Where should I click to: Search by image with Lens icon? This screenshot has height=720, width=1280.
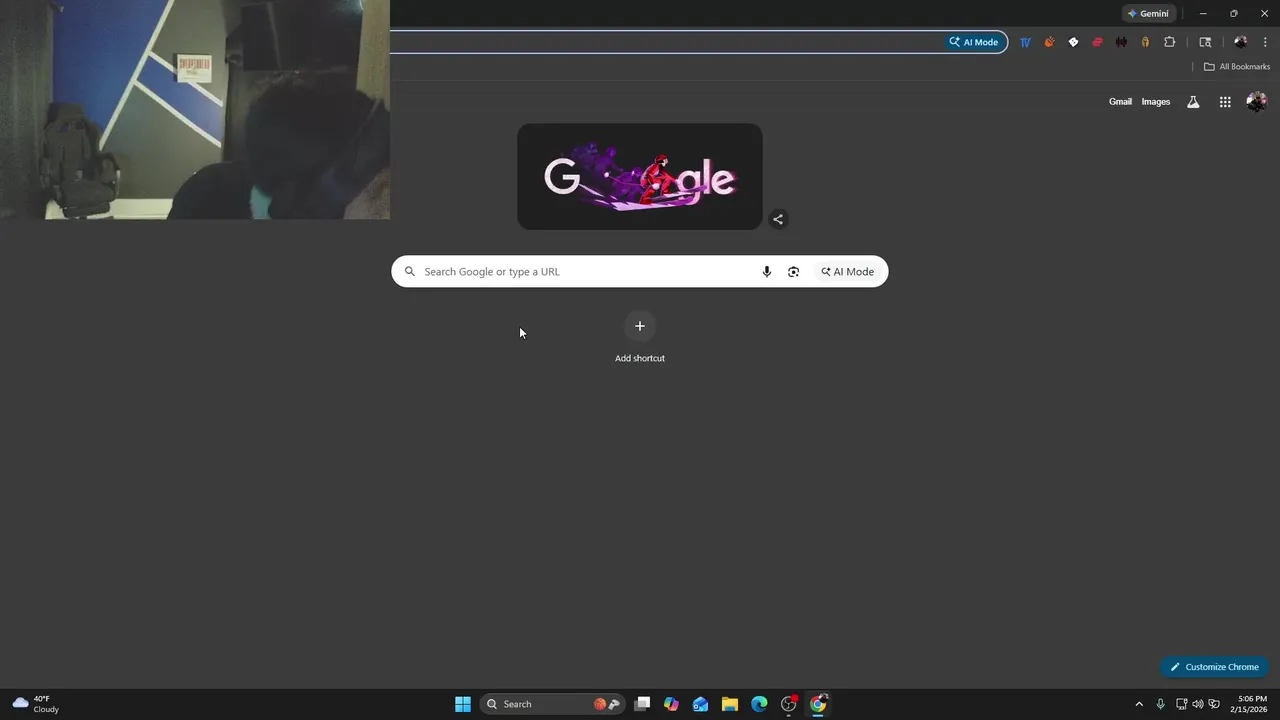(x=793, y=272)
